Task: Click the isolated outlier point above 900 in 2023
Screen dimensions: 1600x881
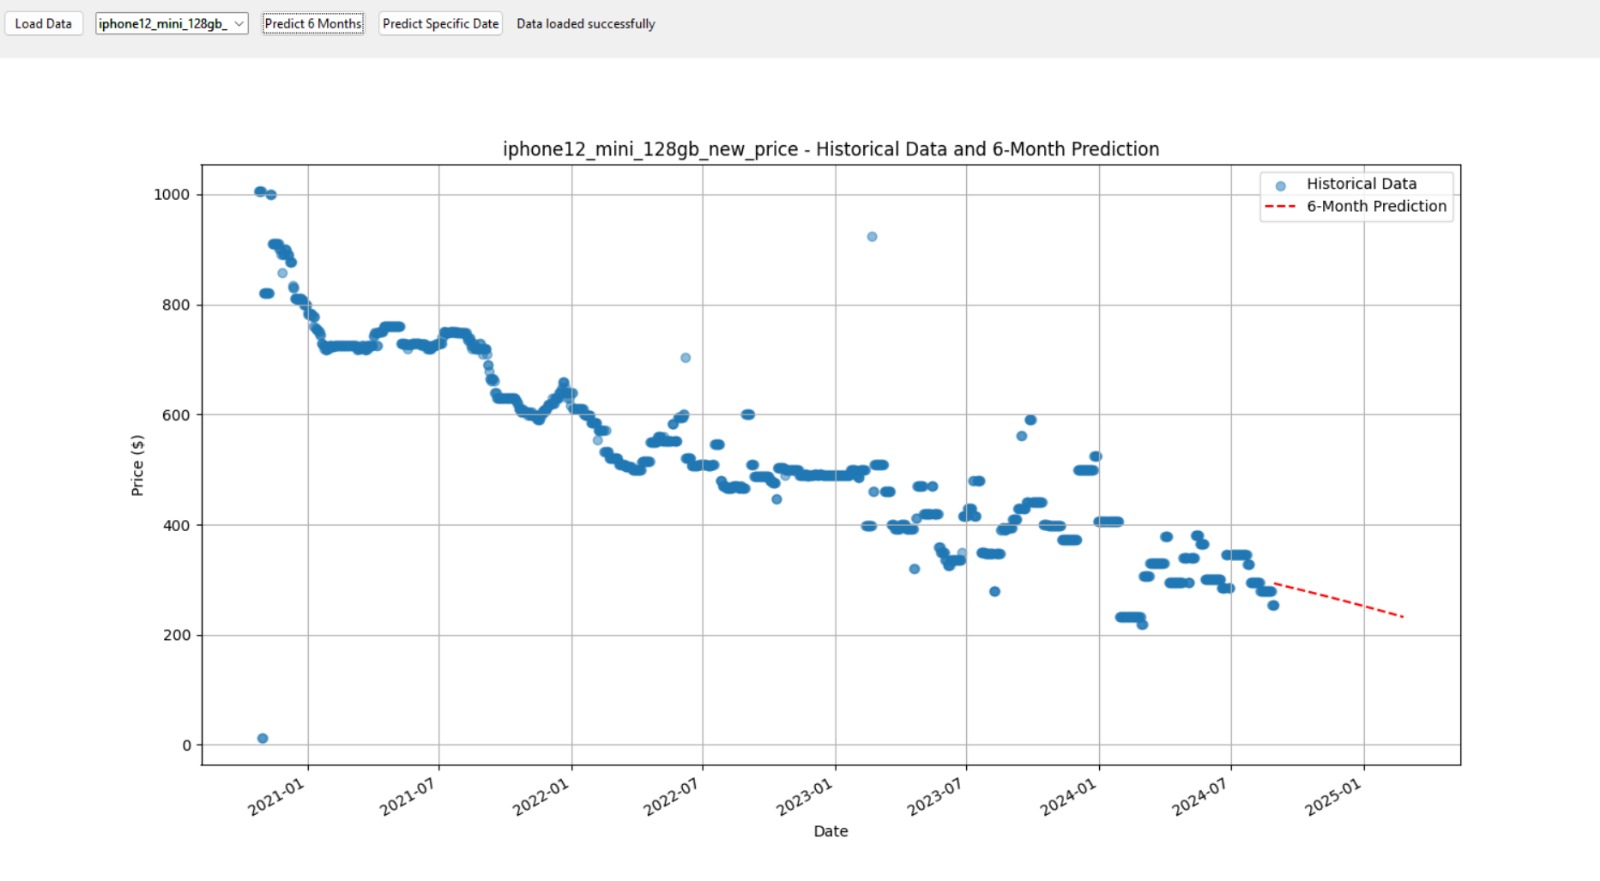Action: click(872, 237)
